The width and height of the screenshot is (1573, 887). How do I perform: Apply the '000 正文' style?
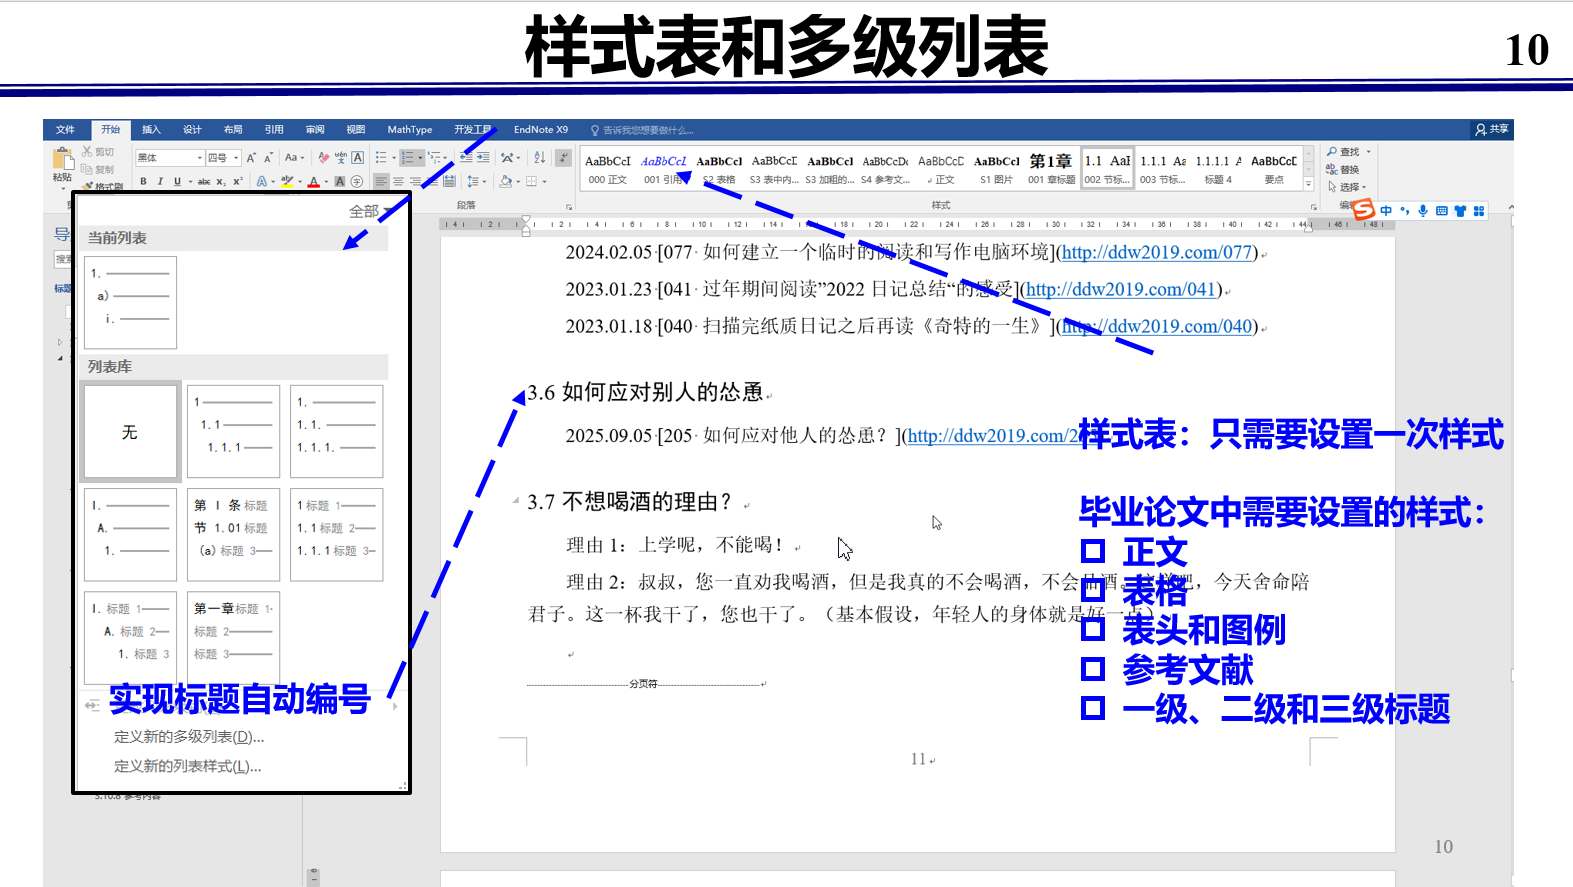tap(608, 169)
